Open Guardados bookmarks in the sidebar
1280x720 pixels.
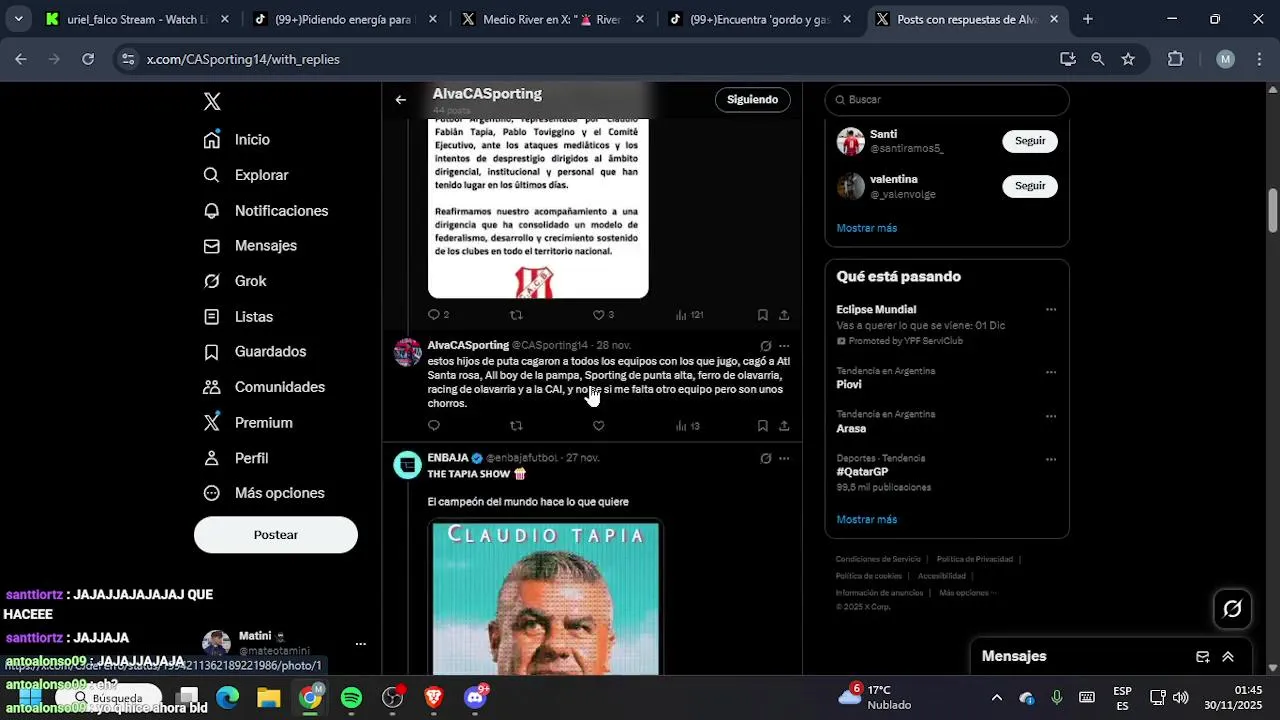[x=255, y=352]
